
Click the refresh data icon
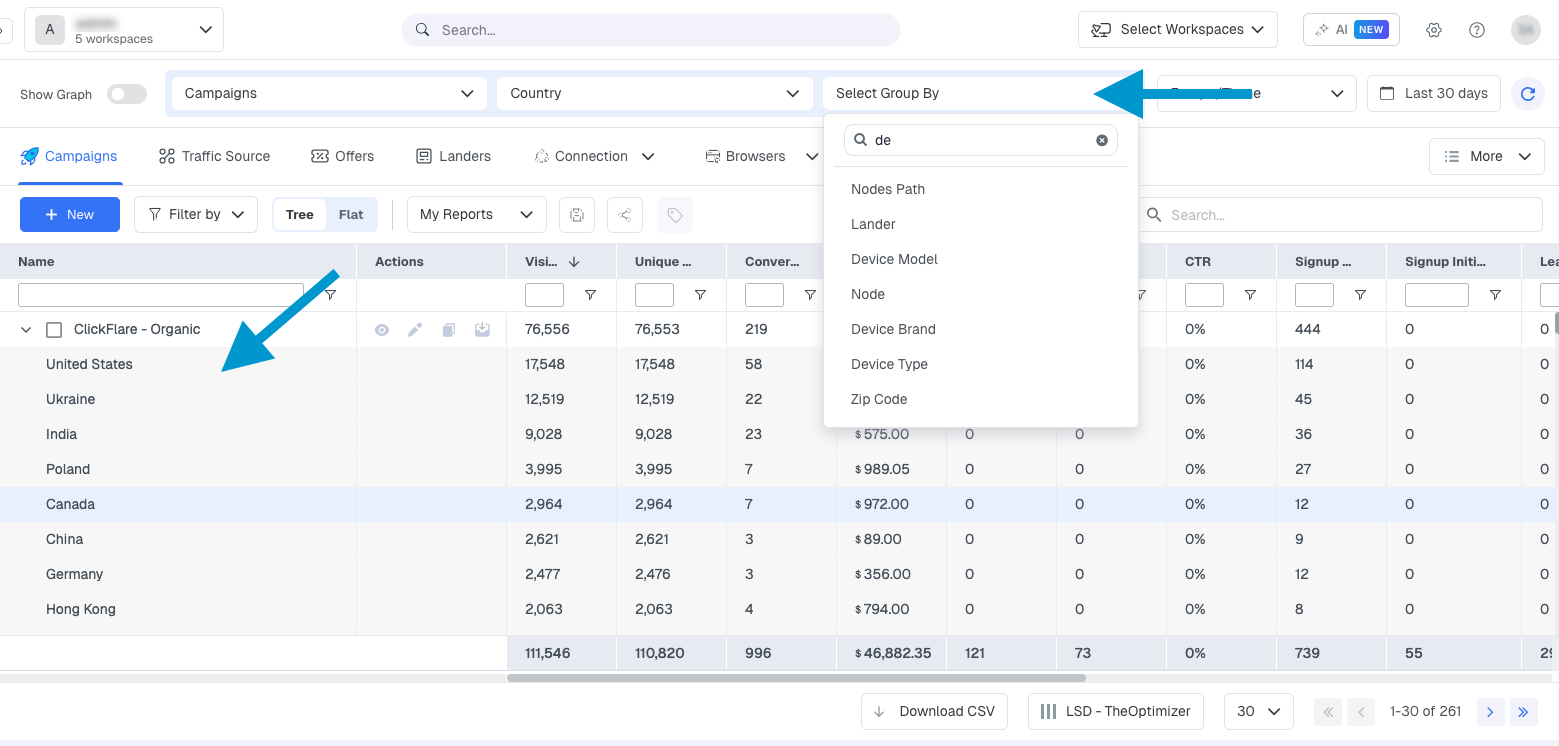tap(1527, 94)
